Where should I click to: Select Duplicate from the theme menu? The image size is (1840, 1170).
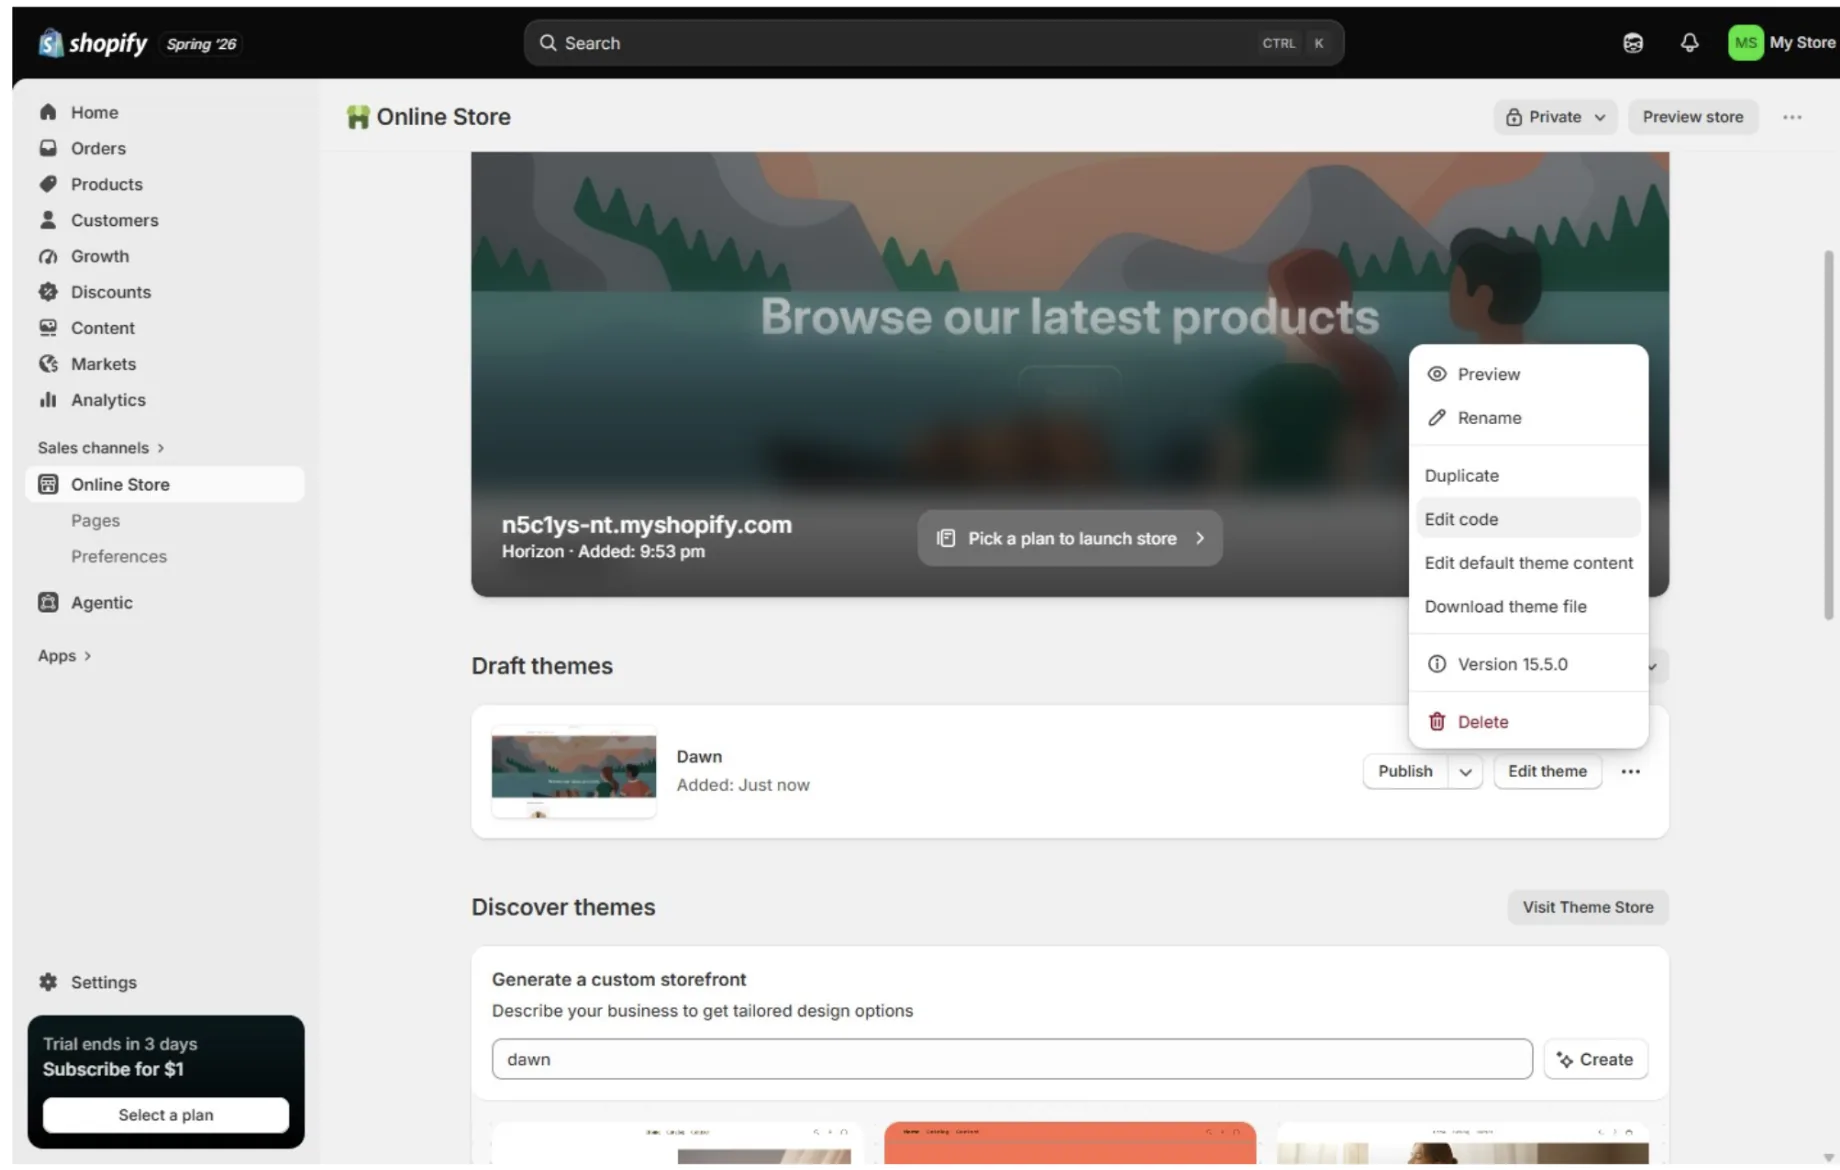(1527, 476)
